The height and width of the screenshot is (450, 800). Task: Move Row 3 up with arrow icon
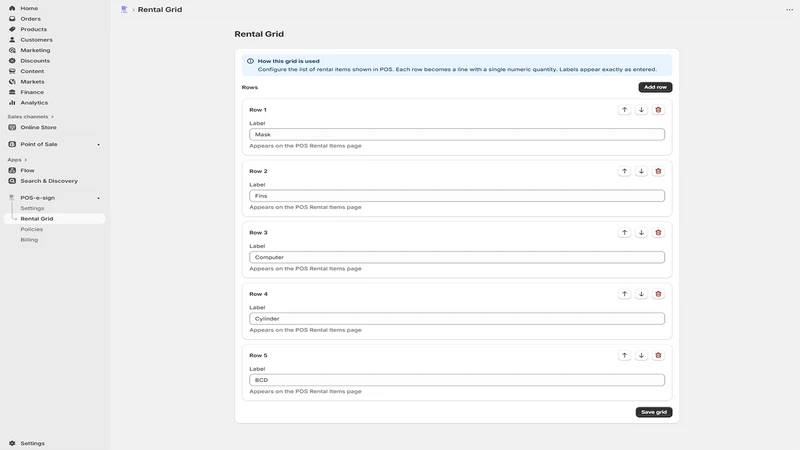[x=624, y=232]
